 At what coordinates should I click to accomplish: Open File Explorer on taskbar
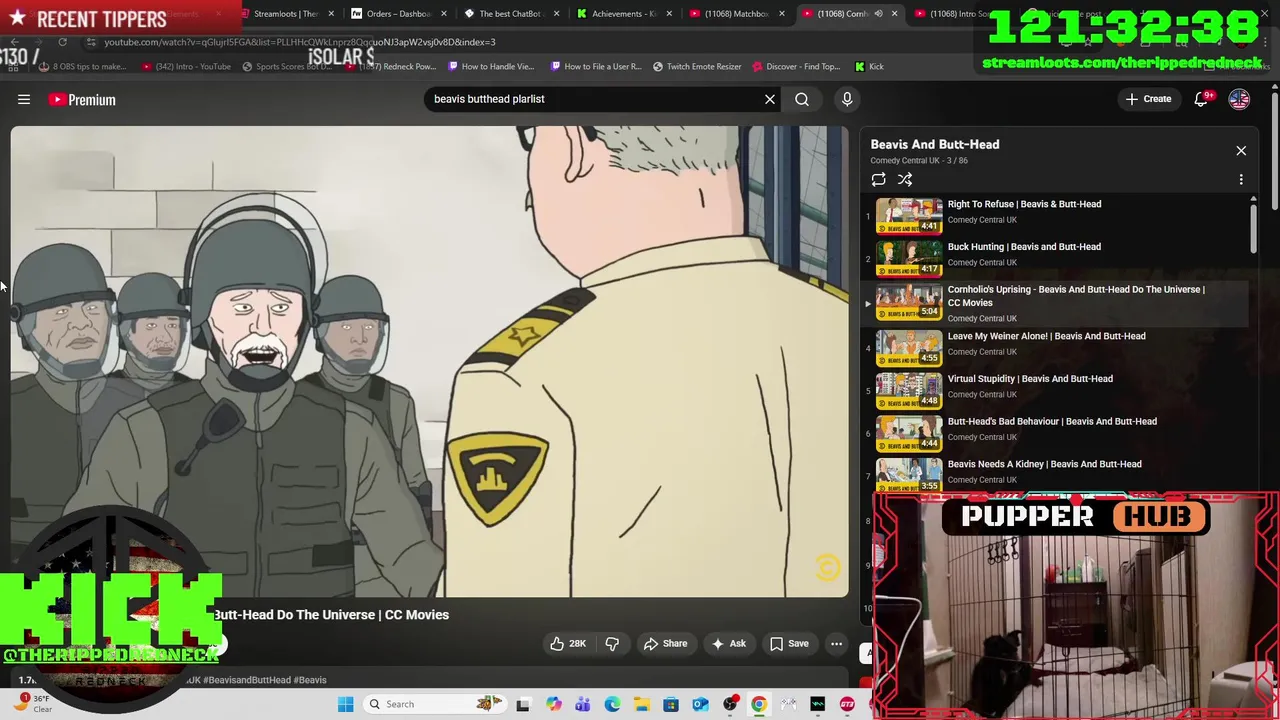click(x=641, y=704)
